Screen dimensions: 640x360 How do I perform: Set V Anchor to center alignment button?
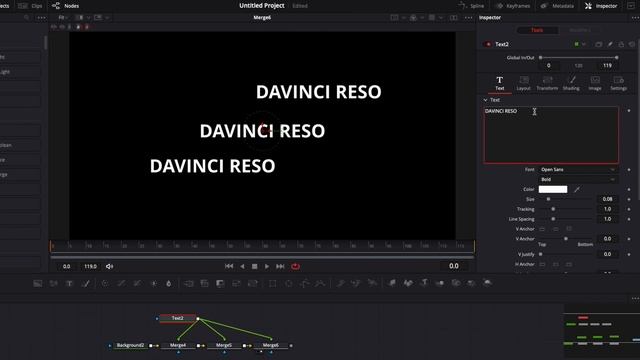click(556, 229)
